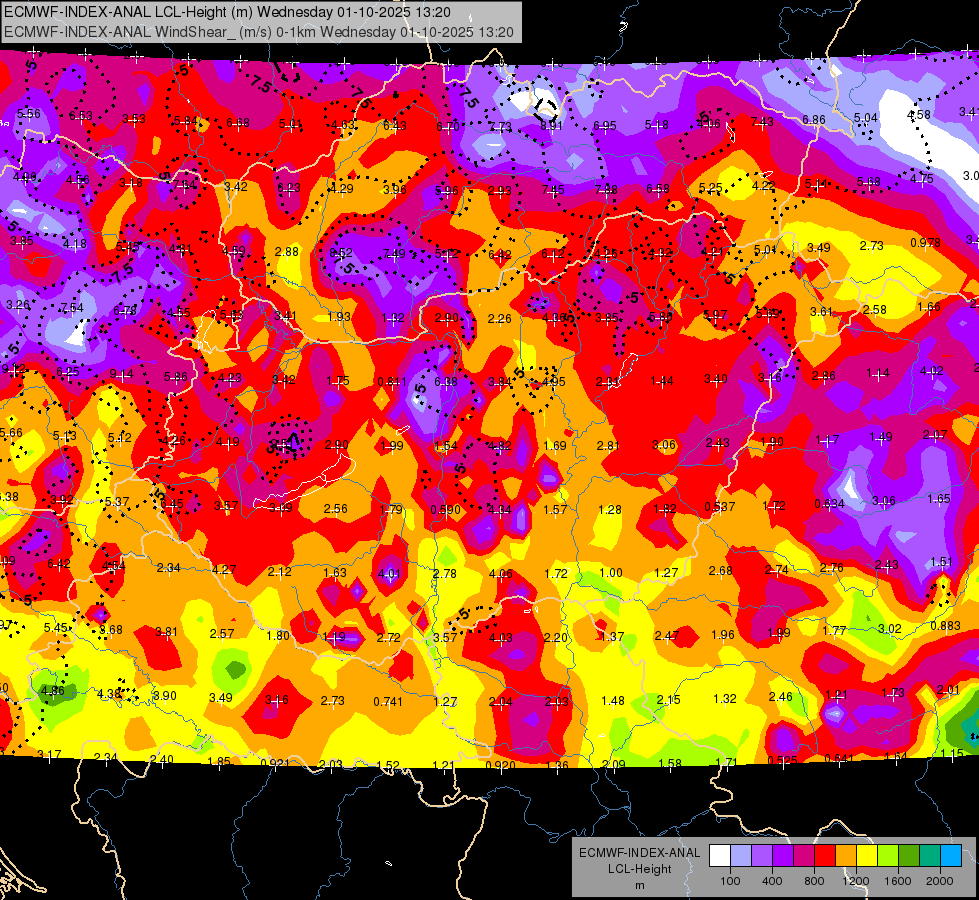The image size is (979, 900).
Task: Click the magenta legend swatch
Action: pyautogui.click(x=804, y=855)
